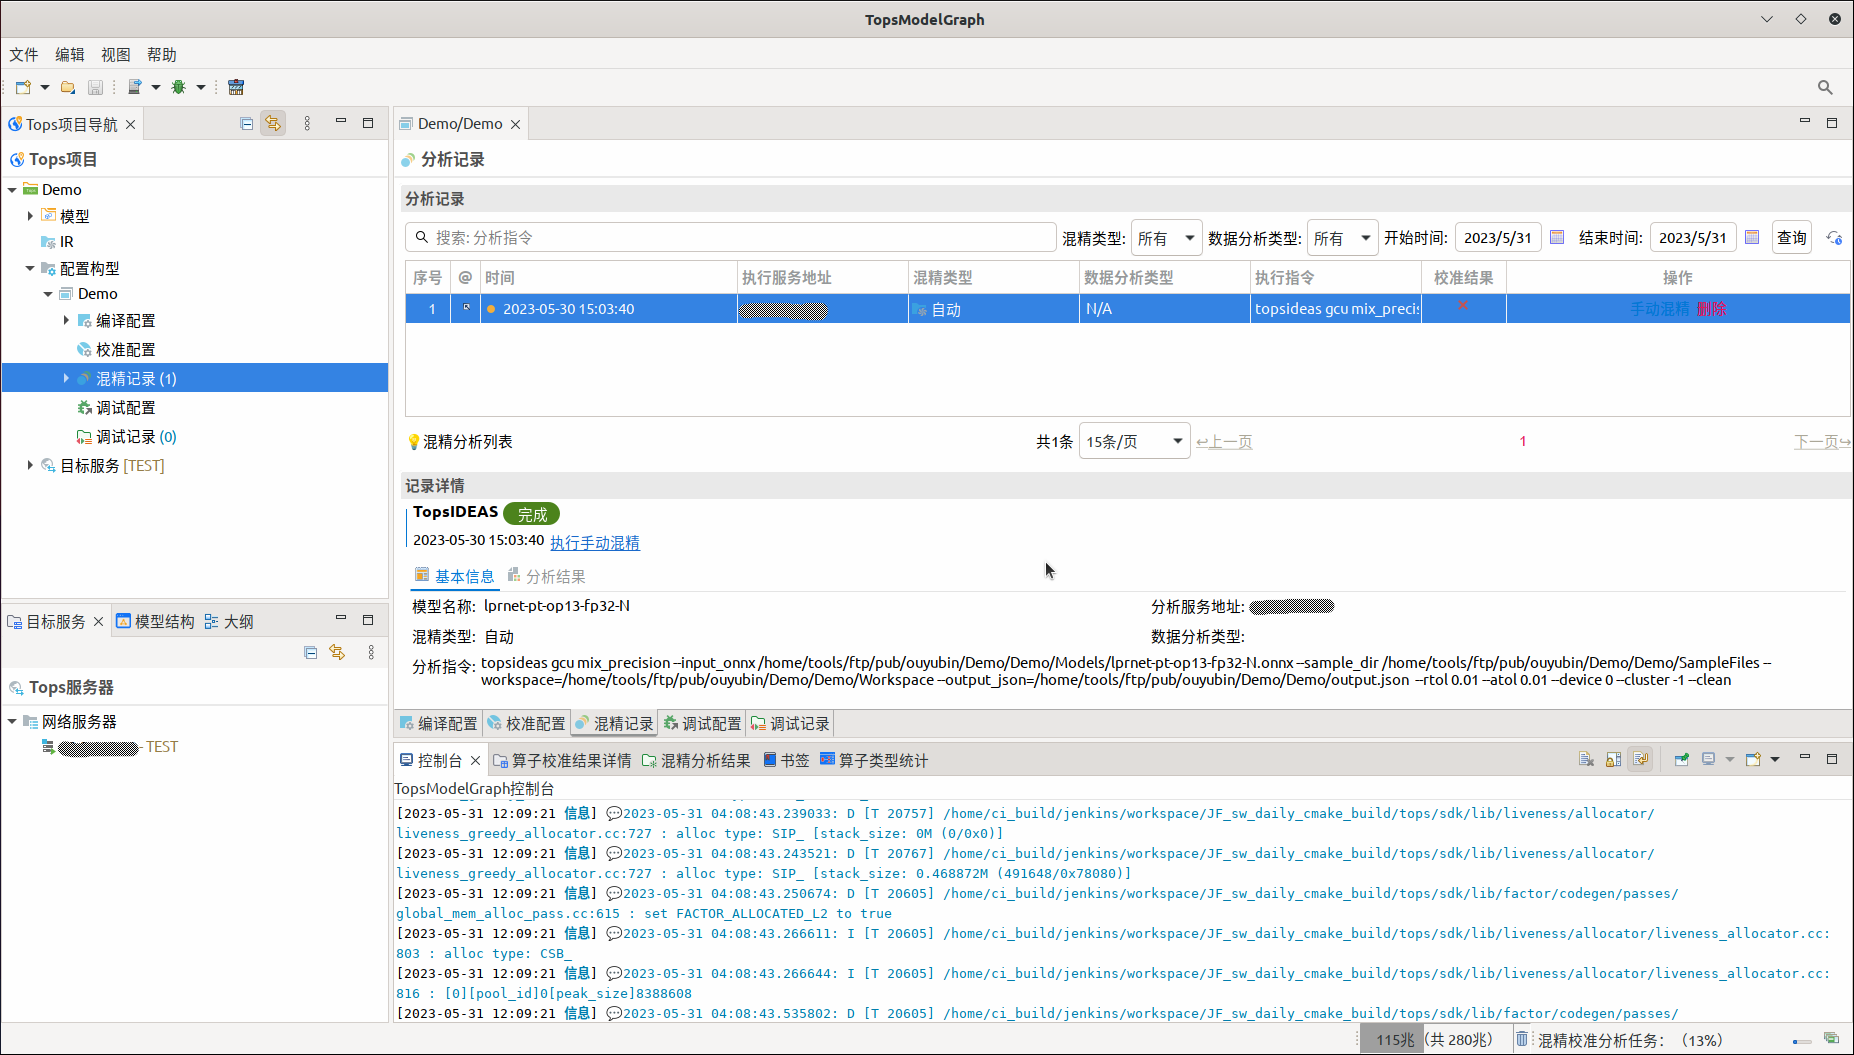Click the garbage collector trash icon
This screenshot has height=1055, width=1854.
pos(1521,1040)
